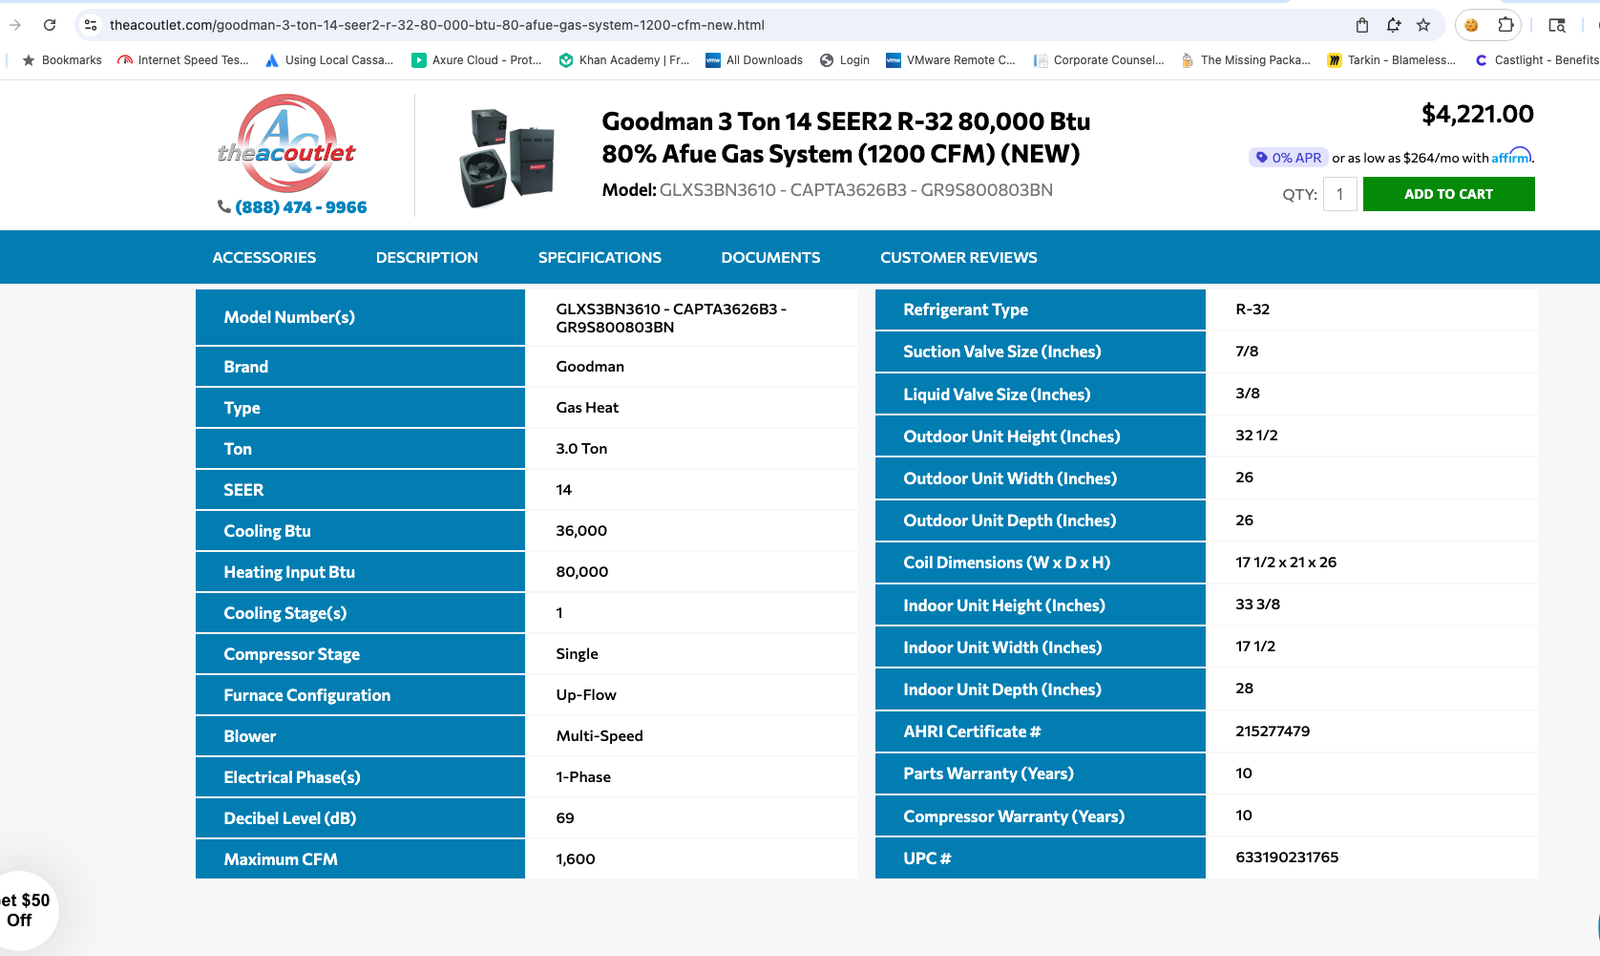Click the Maximum CFM value '1,600'
Image resolution: width=1600 pixels, height=956 pixels.
click(576, 859)
